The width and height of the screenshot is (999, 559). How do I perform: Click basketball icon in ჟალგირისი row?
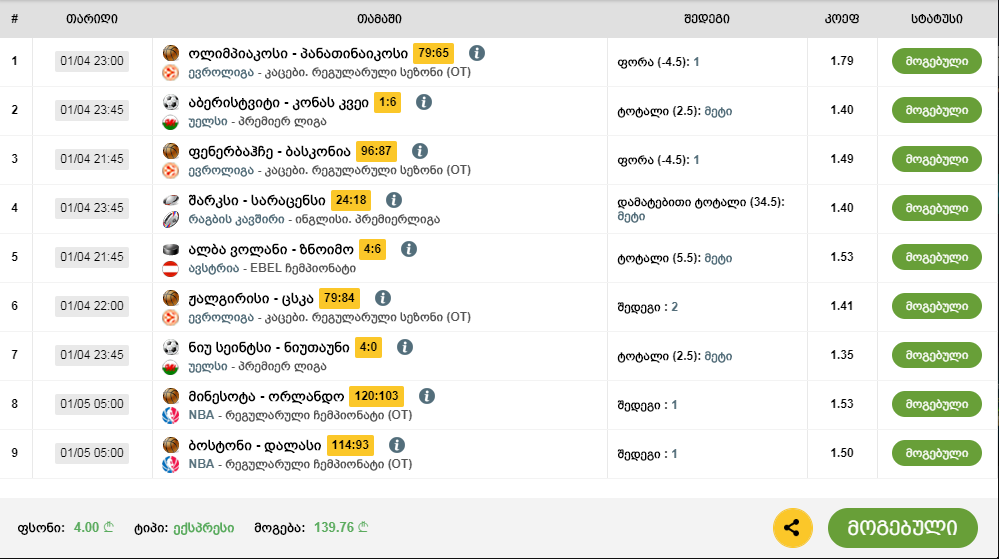[x=171, y=298]
